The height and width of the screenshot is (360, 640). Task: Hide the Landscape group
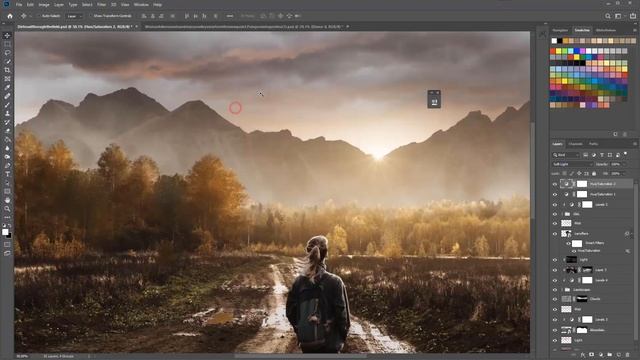[555, 290]
